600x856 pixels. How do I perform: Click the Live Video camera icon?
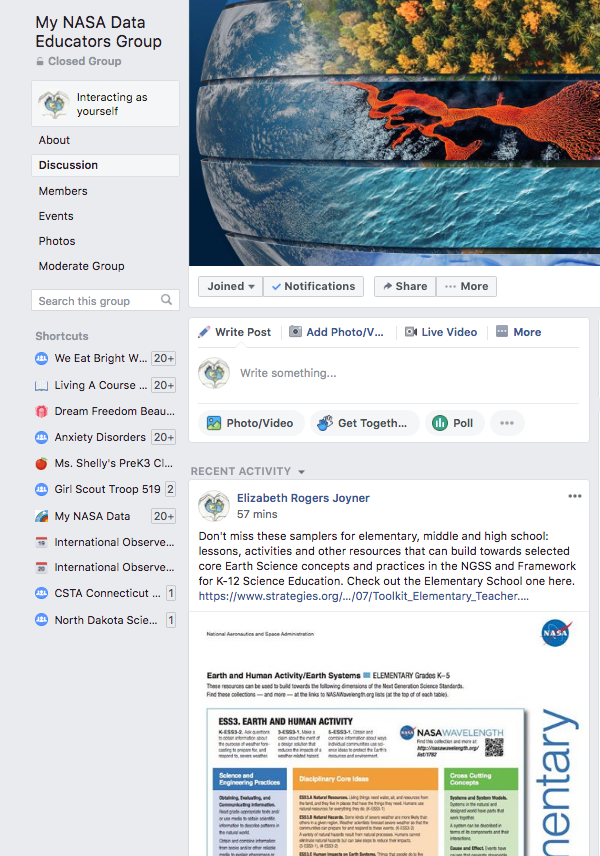[x=410, y=332]
